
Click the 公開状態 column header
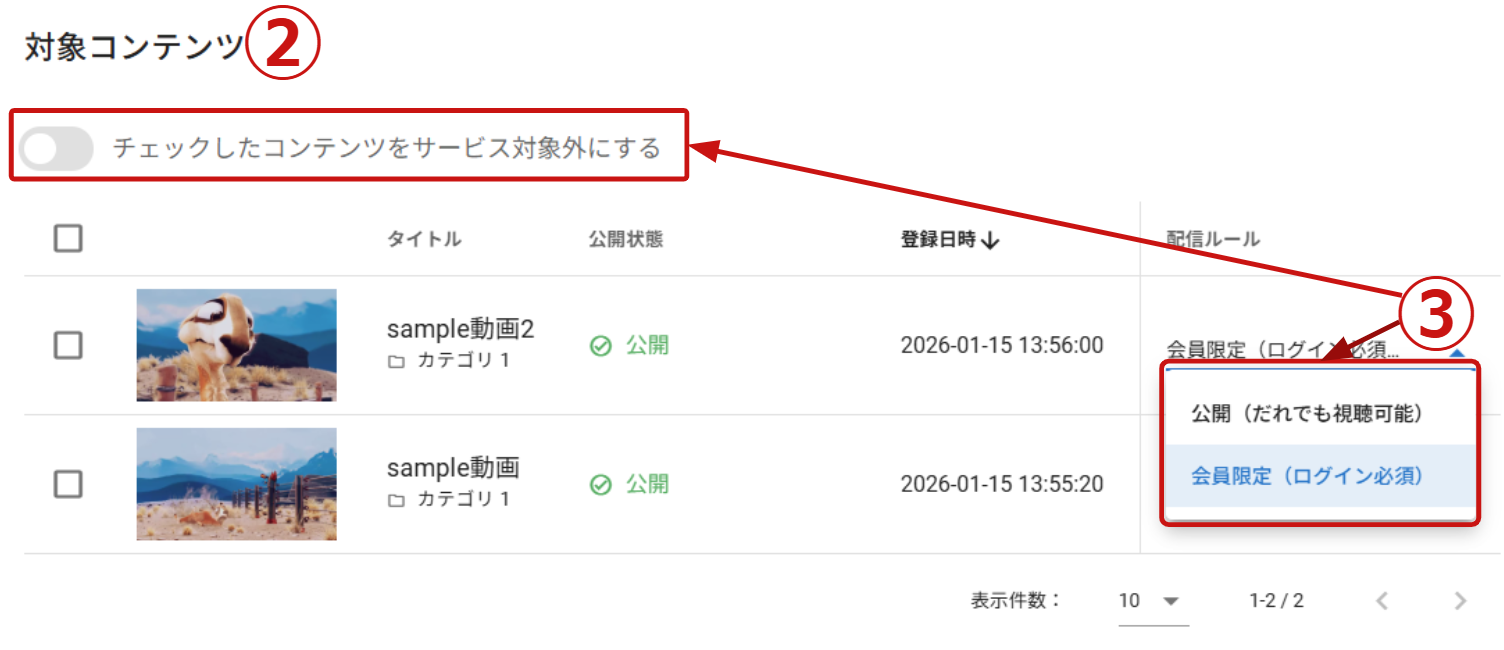coord(626,240)
